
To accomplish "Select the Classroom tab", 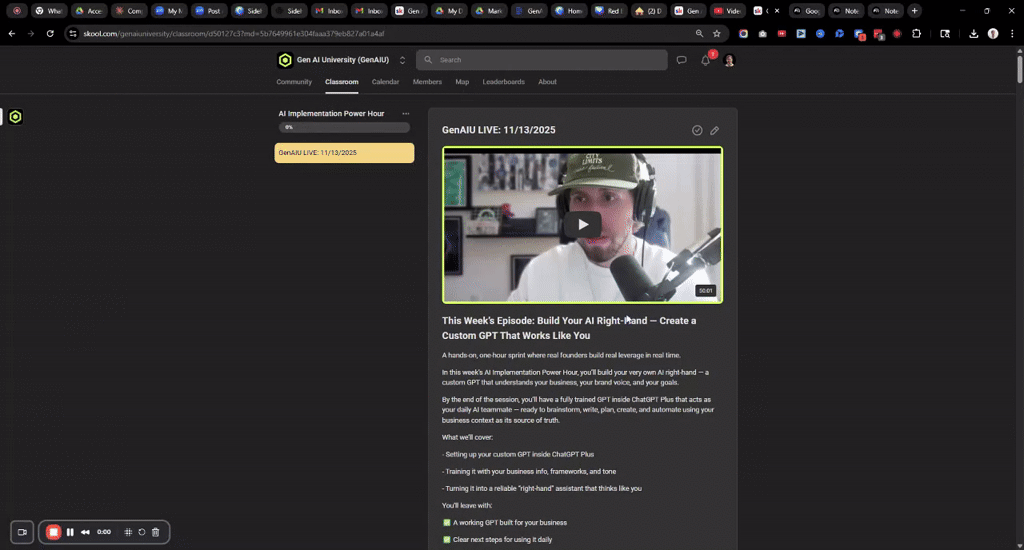I will coord(342,82).
